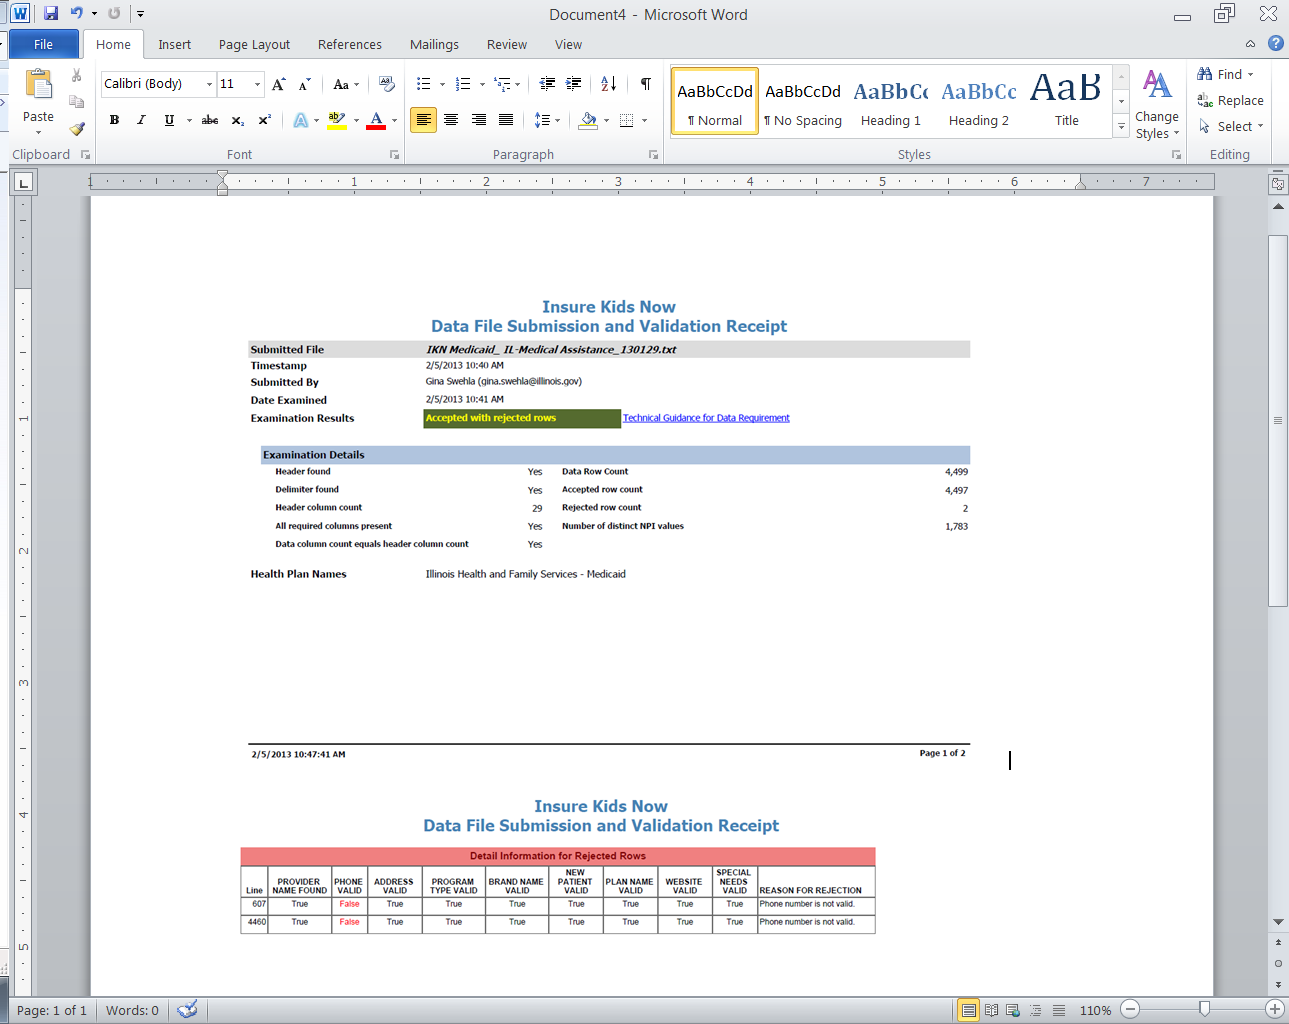The image size is (1289, 1024).
Task: Expand the font size dropdown
Action: coord(257,84)
